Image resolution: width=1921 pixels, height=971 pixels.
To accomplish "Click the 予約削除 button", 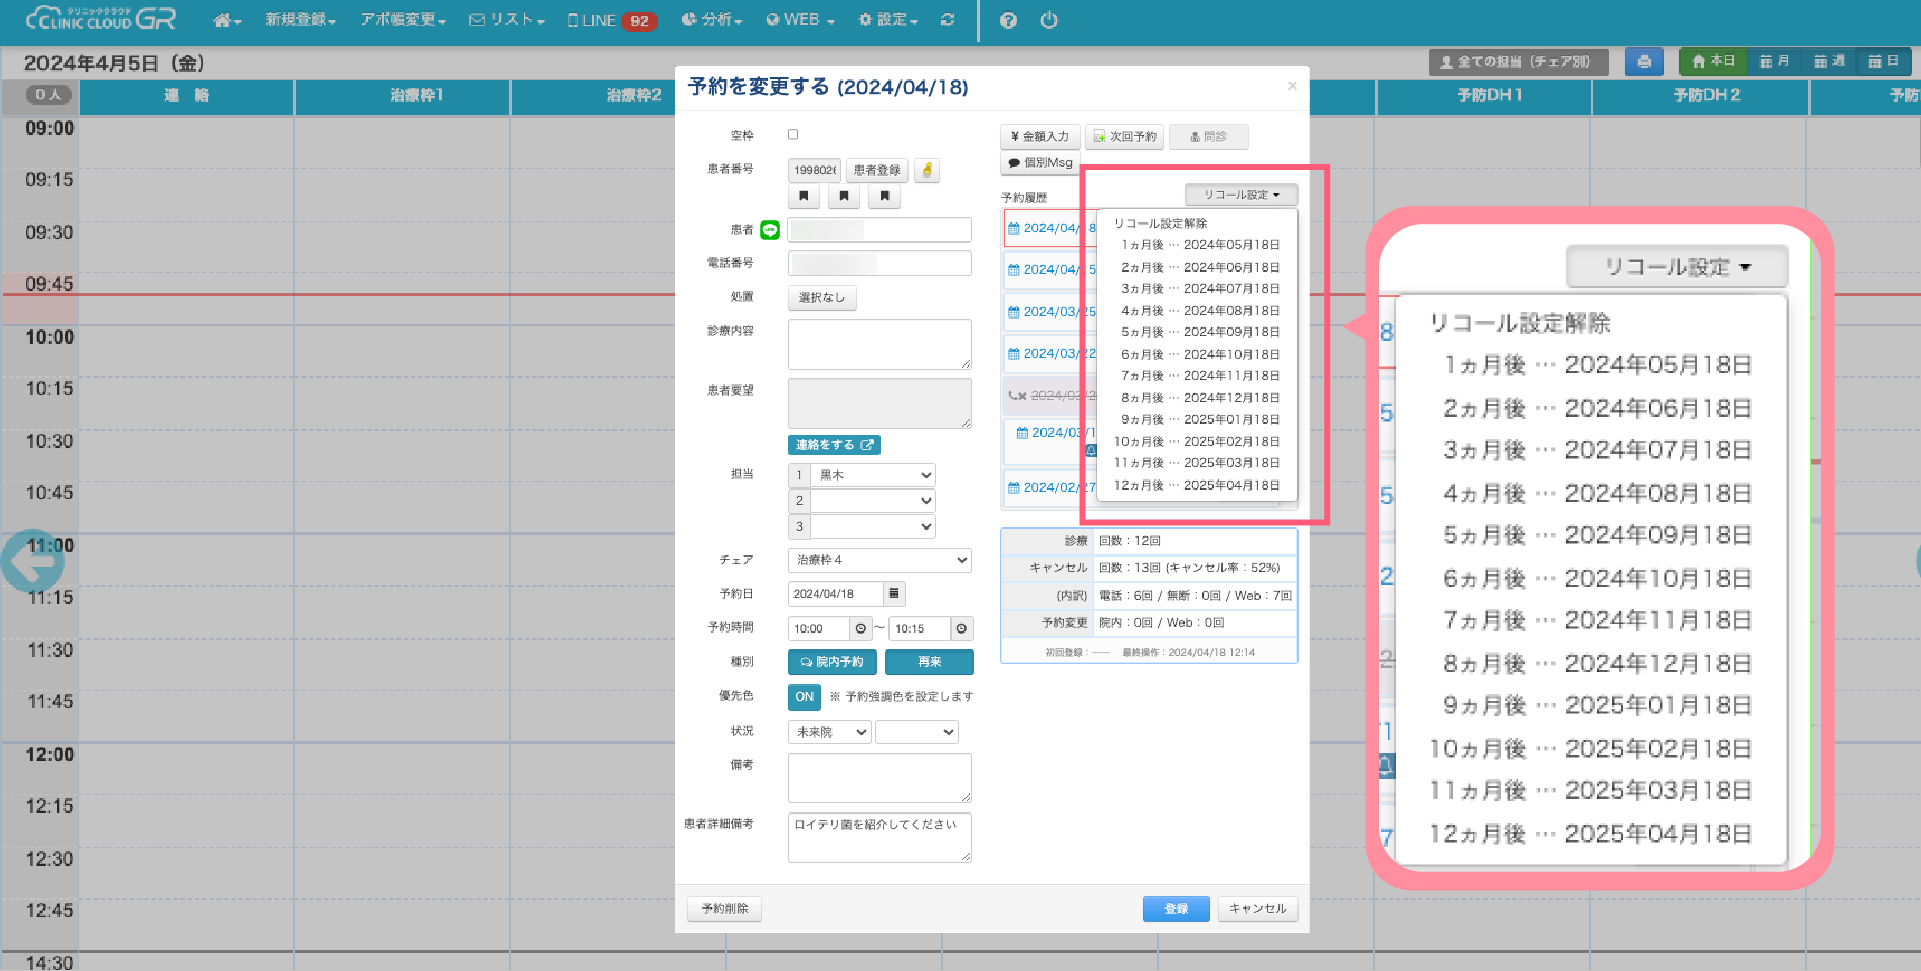I will click(x=724, y=909).
